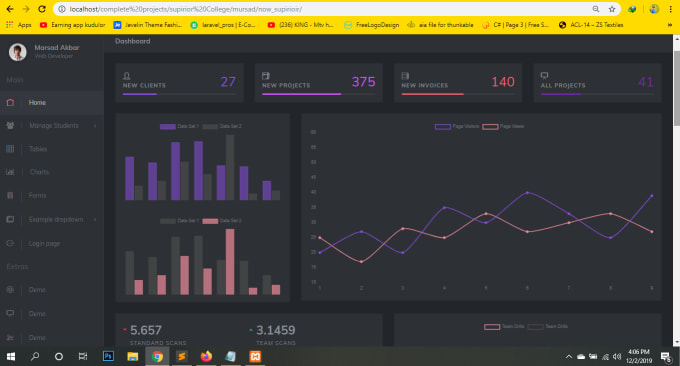Click the icon above New Invoices

click(x=405, y=76)
